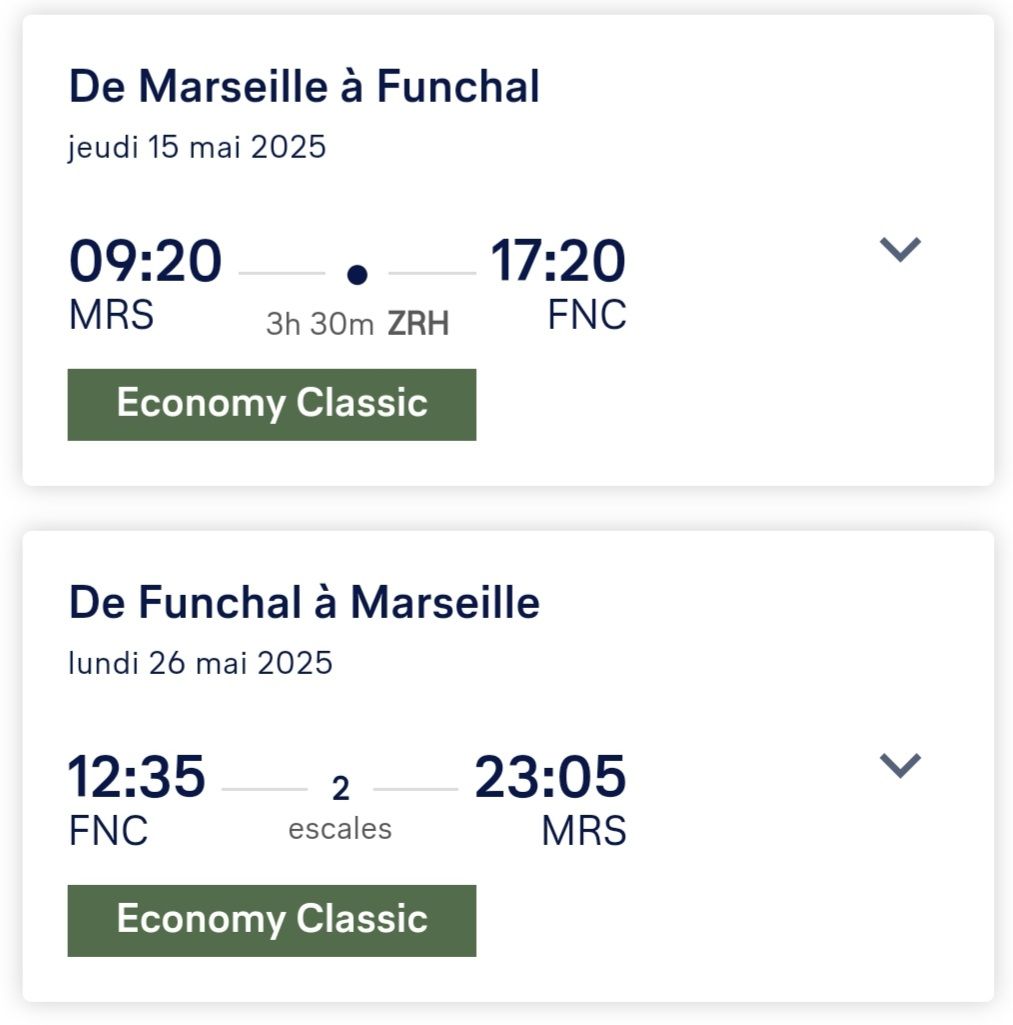Viewport: 1013px width, 1025px height.
Task: Click the MRS code under 09:20
Action: point(111,315)
